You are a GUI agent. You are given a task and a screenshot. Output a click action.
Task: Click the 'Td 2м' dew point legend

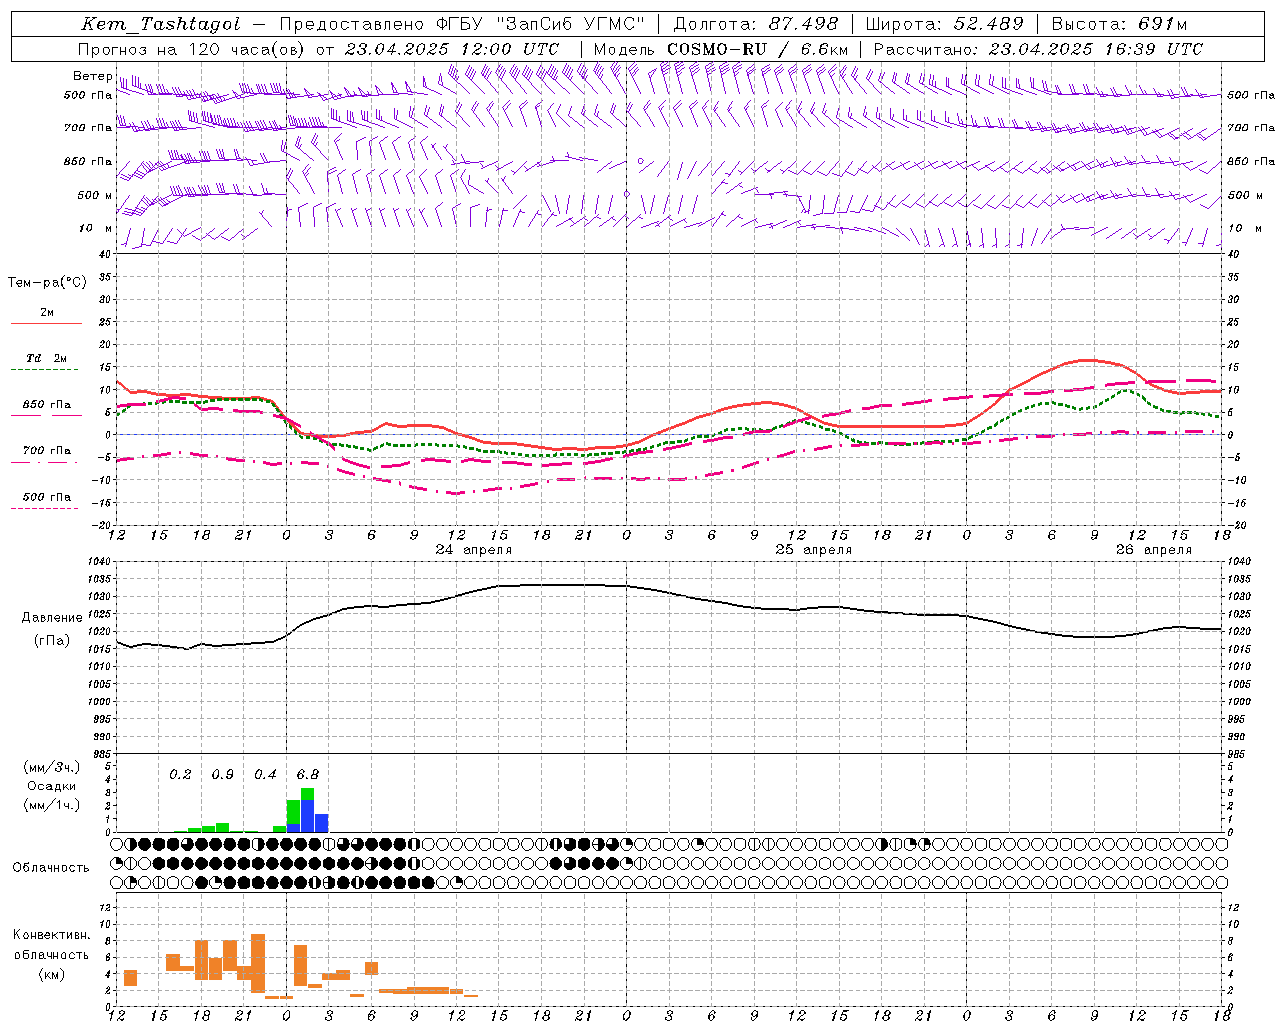point(46,358)
